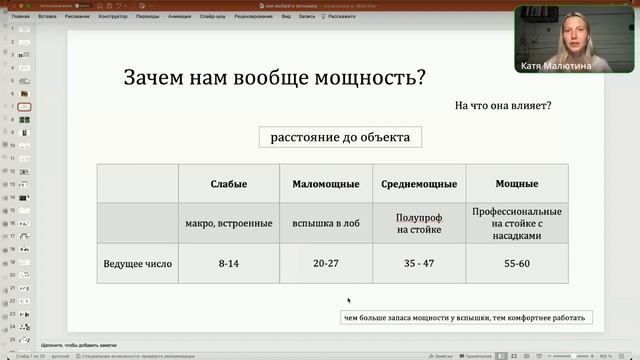Click the Undo icon in title bar
This screenshot has width=640, height=360.
point(119,6)
